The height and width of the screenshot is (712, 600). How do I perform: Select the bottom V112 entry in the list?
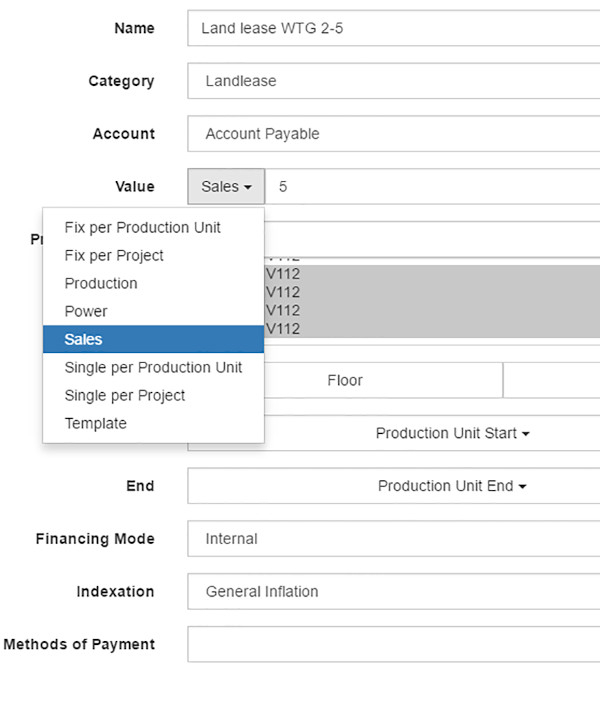(432, 328)
